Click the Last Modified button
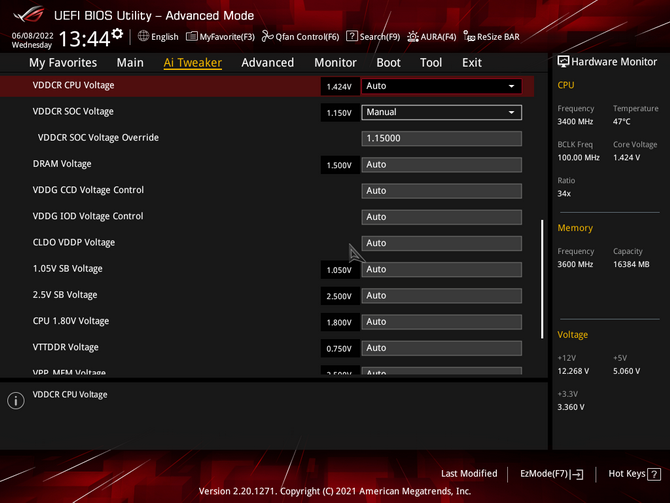 click(468, 474)
